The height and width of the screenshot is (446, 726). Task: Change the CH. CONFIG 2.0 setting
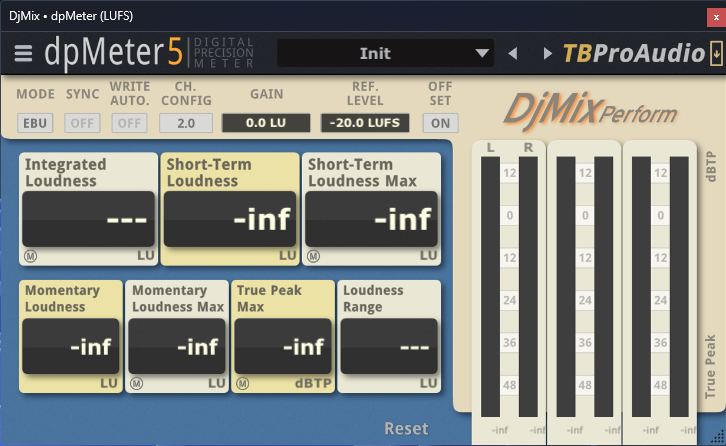pos(186,123)
